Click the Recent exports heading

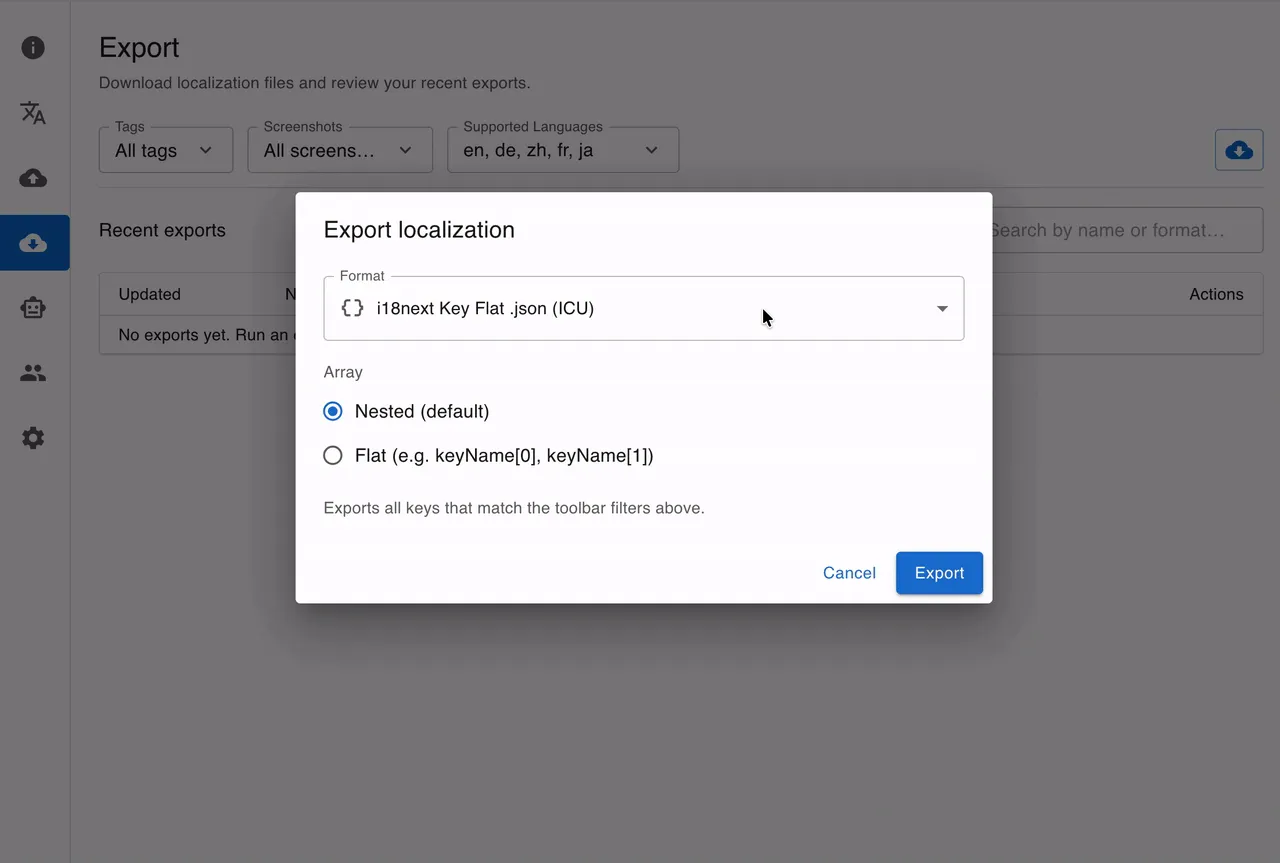coord(162,230)
